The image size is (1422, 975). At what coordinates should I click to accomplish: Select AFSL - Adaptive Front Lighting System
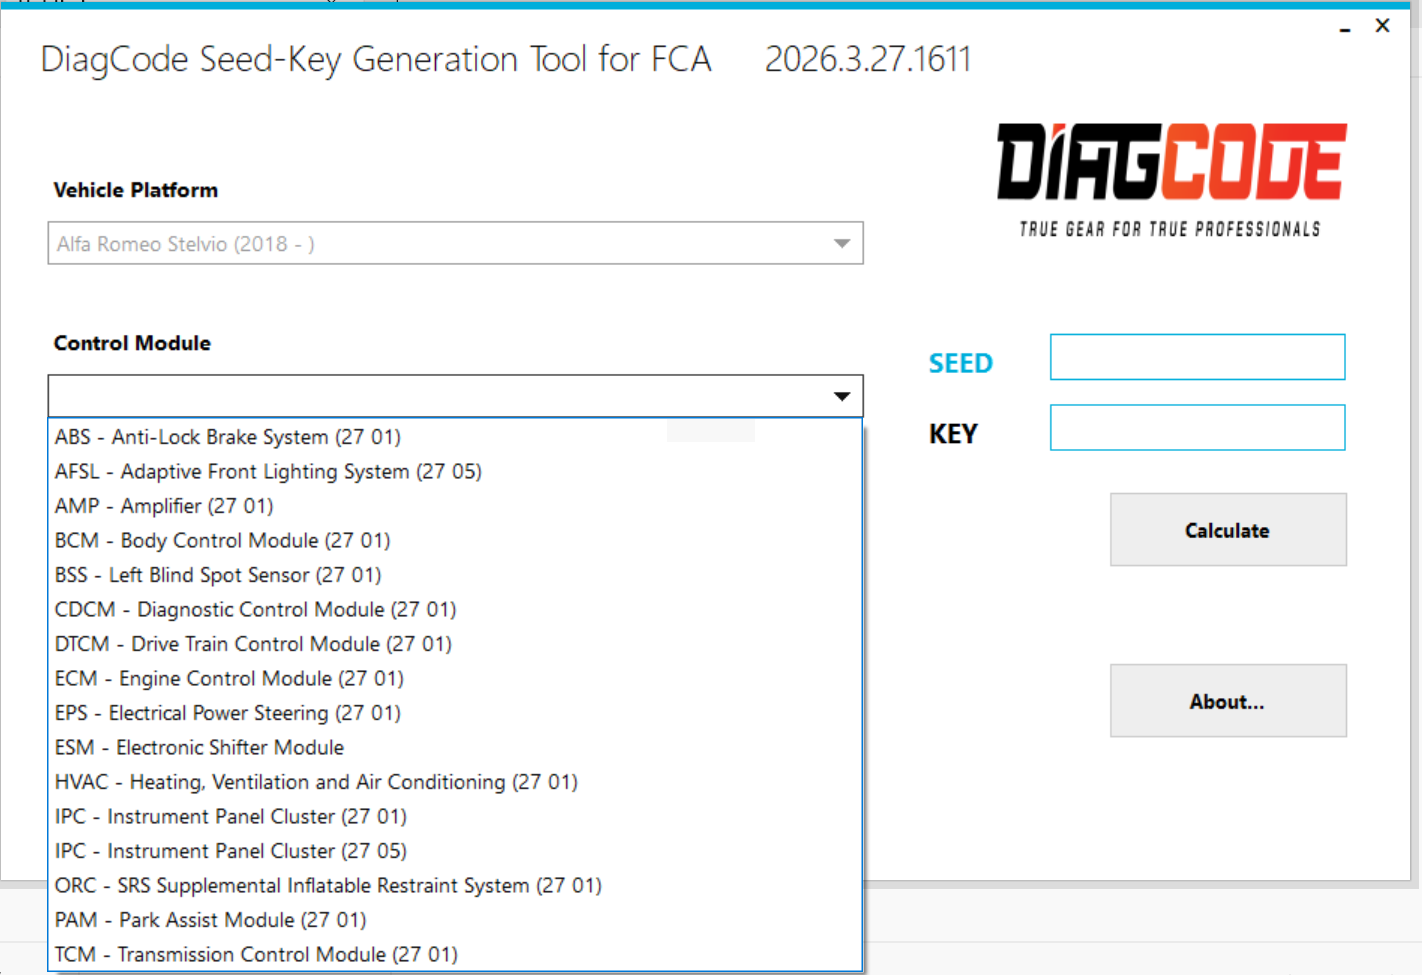point(268,471)
